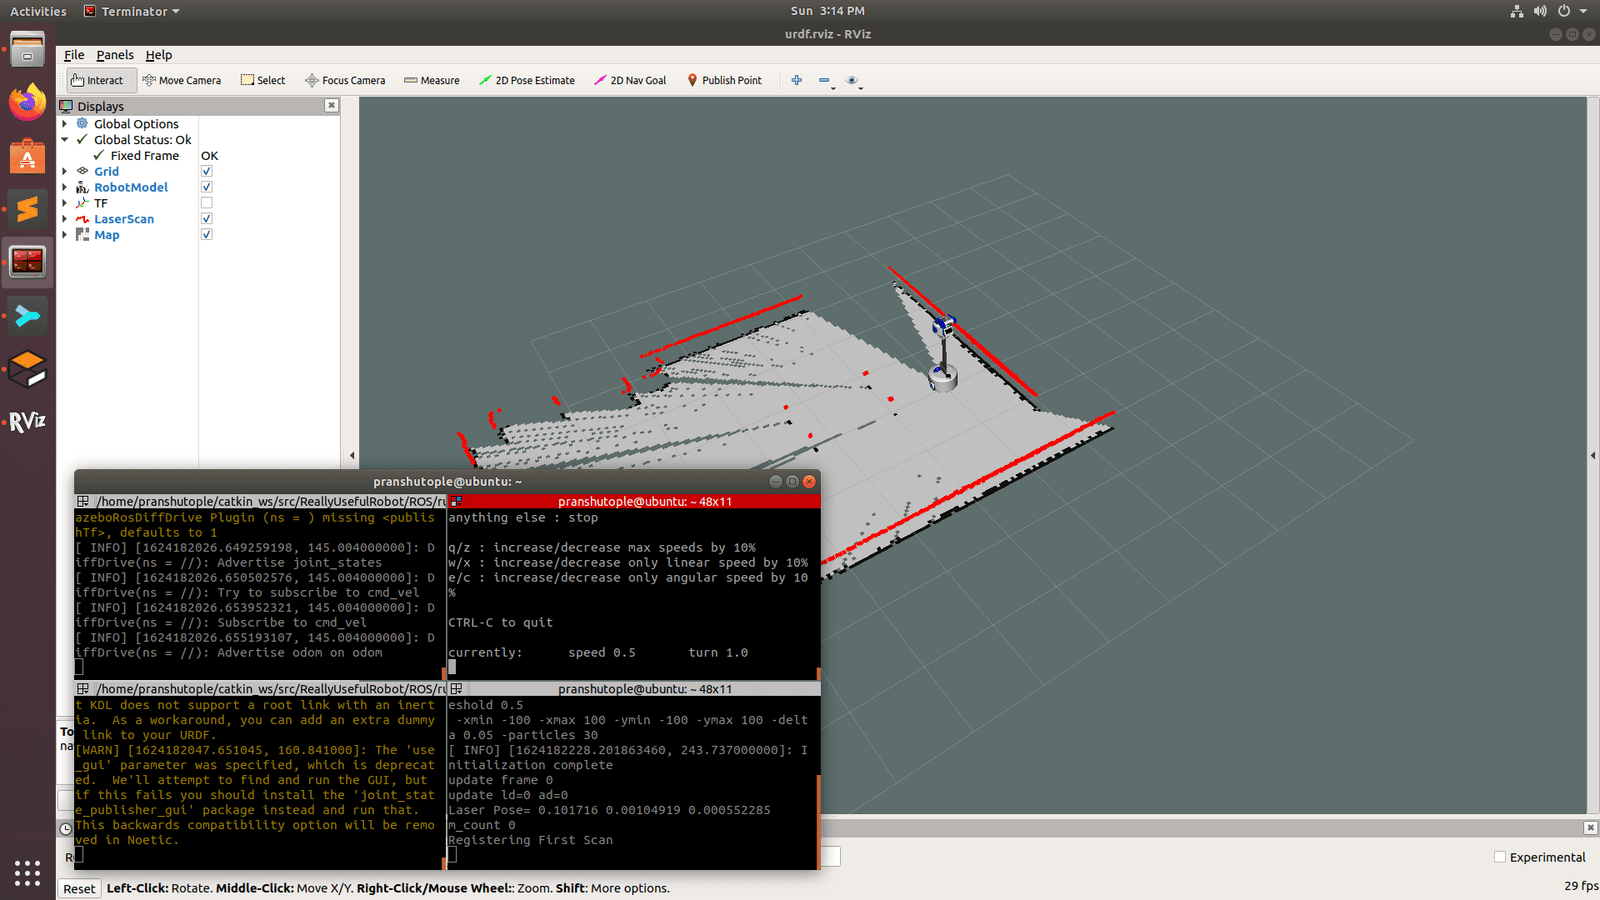Enable the Experimental checkbox

1499,857
